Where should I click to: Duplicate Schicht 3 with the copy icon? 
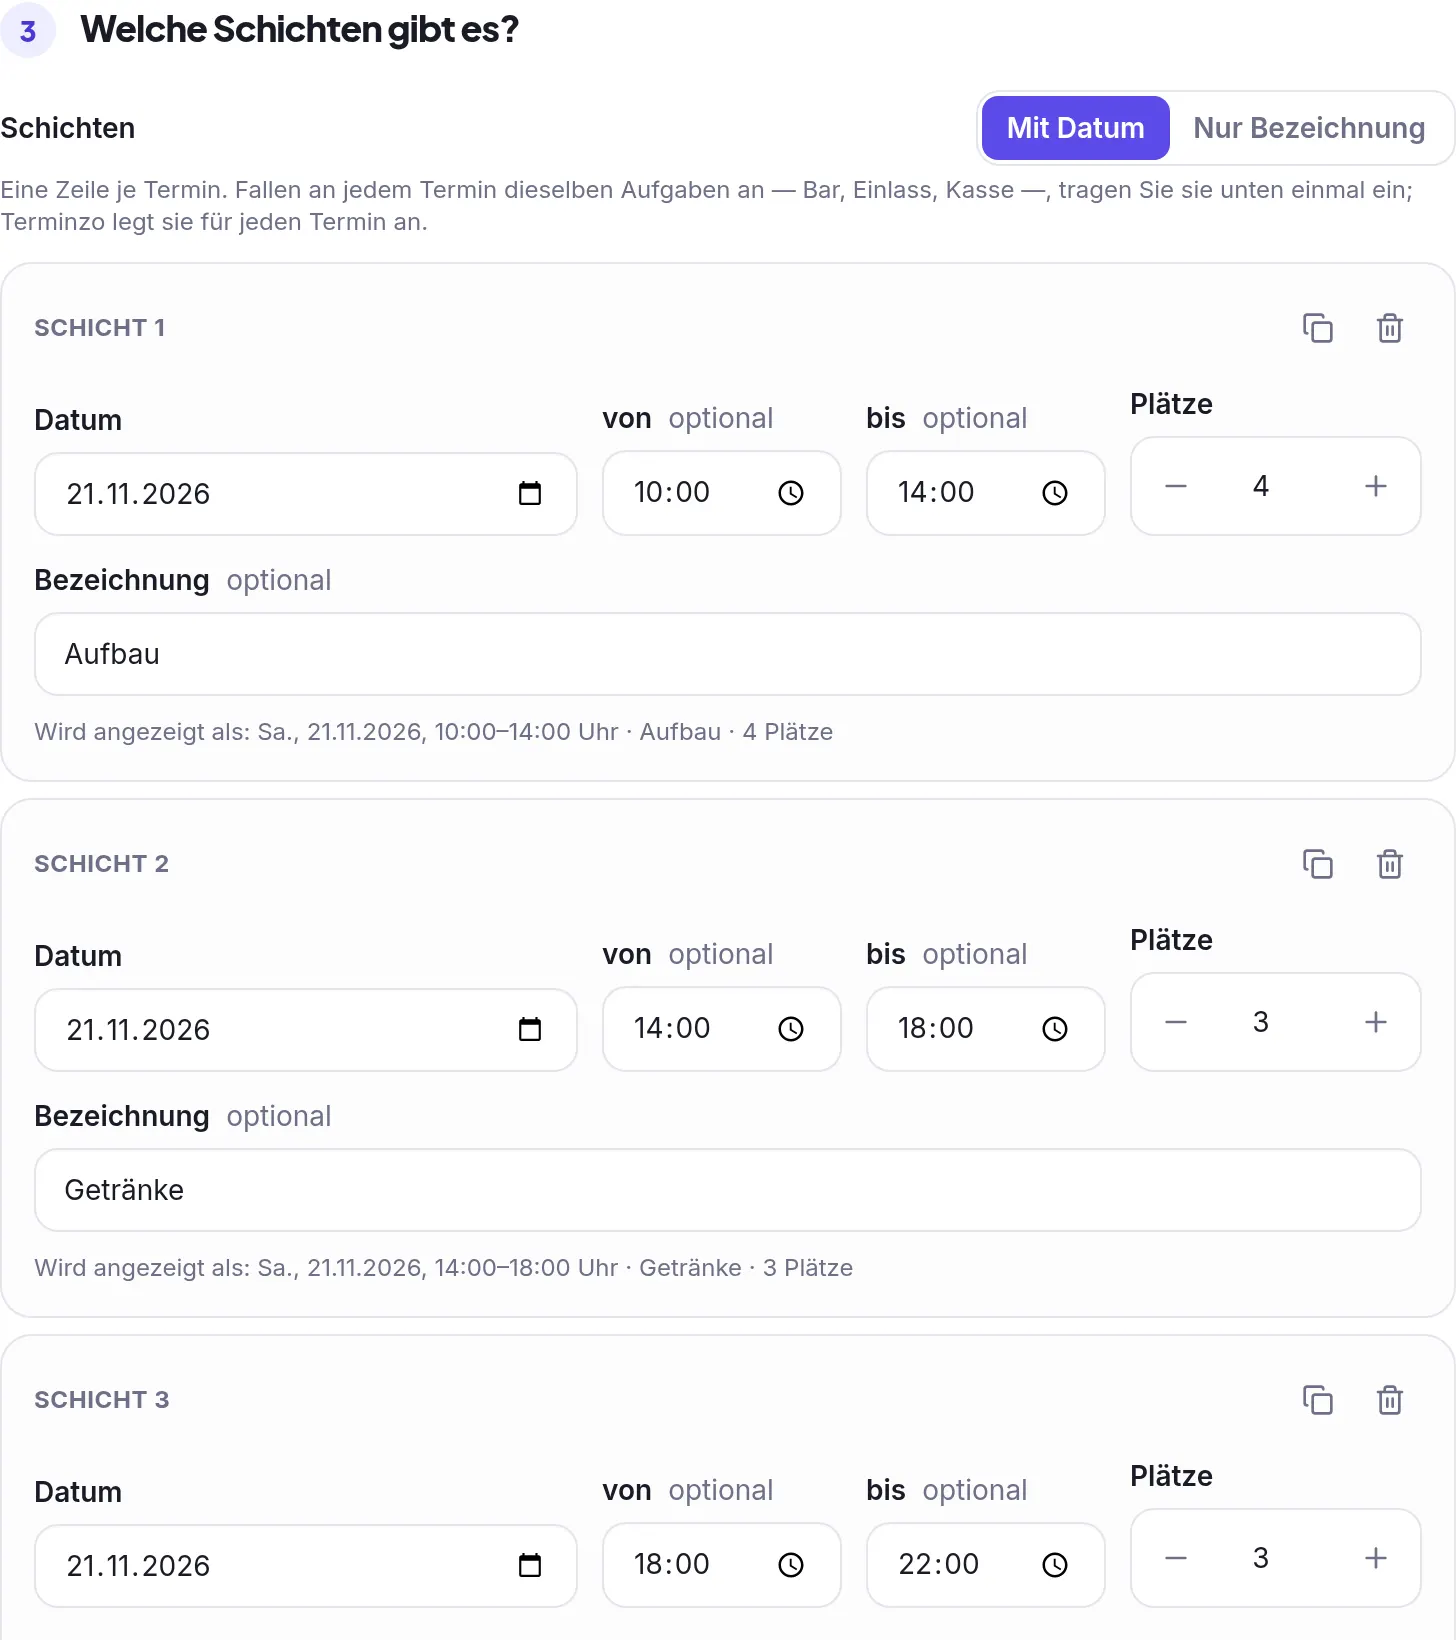point(1318,1400)
